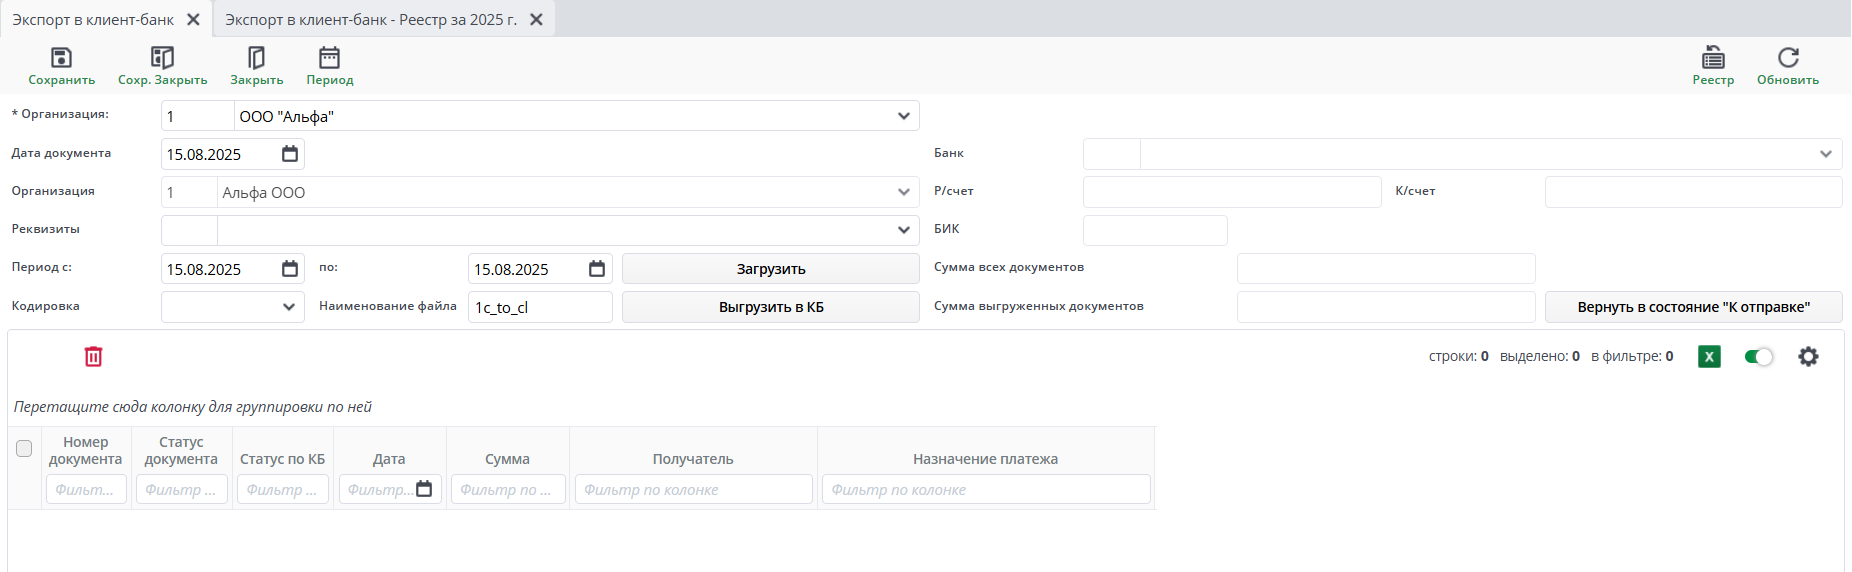Check the select-all checkbox in table header
The height and width of the screenshot is (572, 1852).
tap(24, 449)
